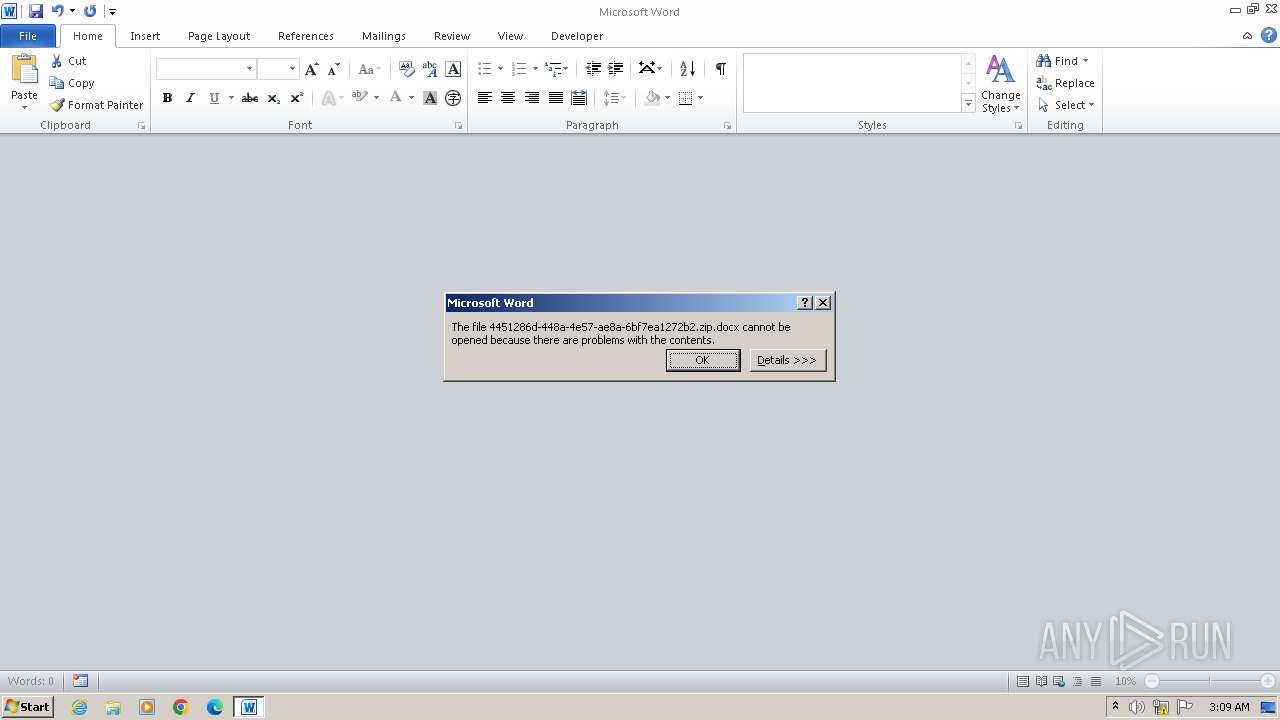Switch to the Page Layout tab
1280x720 pixels.
pos(219,36)
